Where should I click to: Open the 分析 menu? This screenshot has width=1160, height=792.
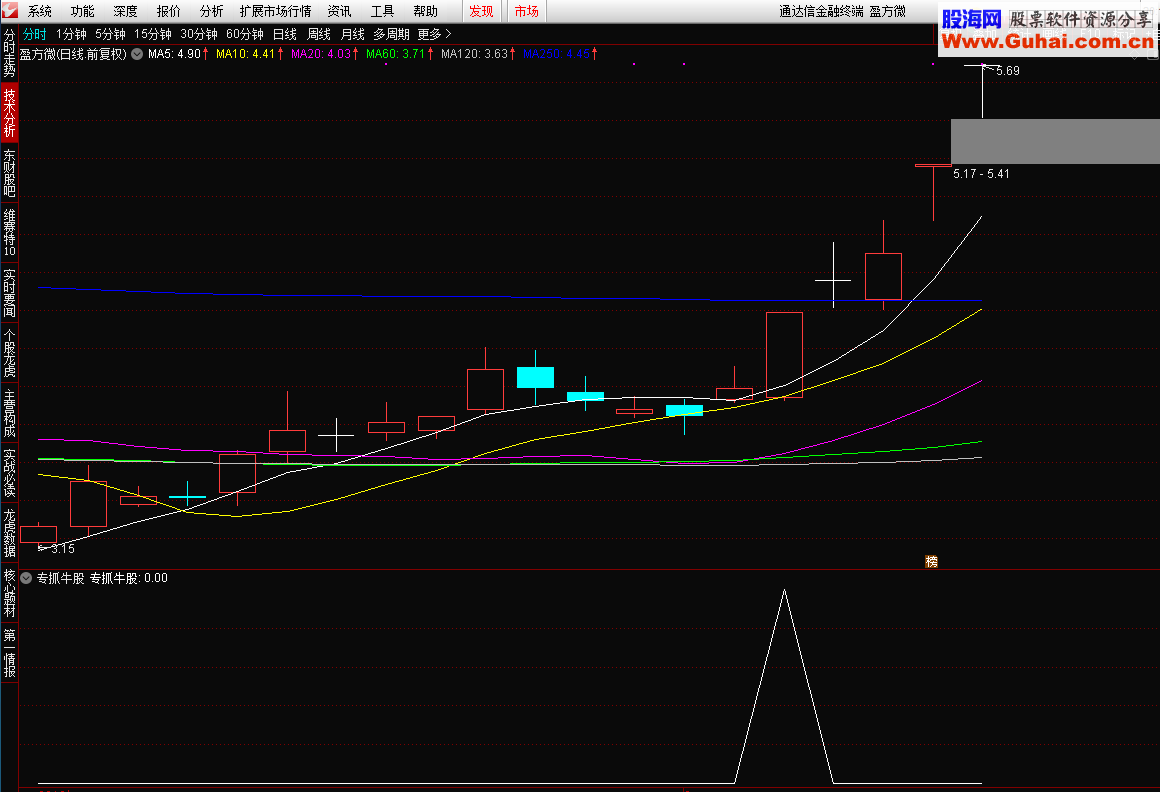pos(212,11)
